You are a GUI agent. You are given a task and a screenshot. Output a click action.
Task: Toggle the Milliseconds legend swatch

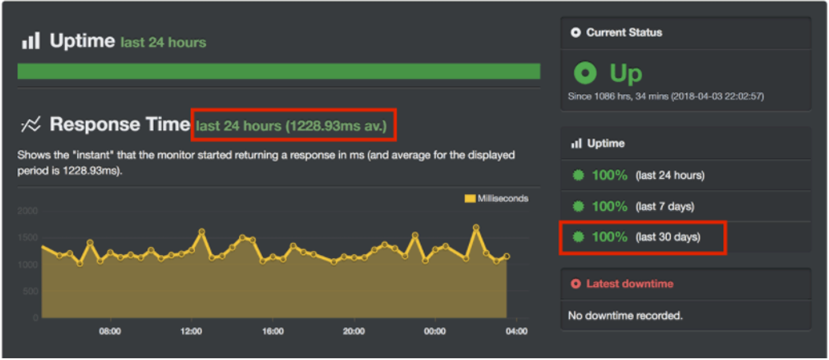tap(469, 198)
